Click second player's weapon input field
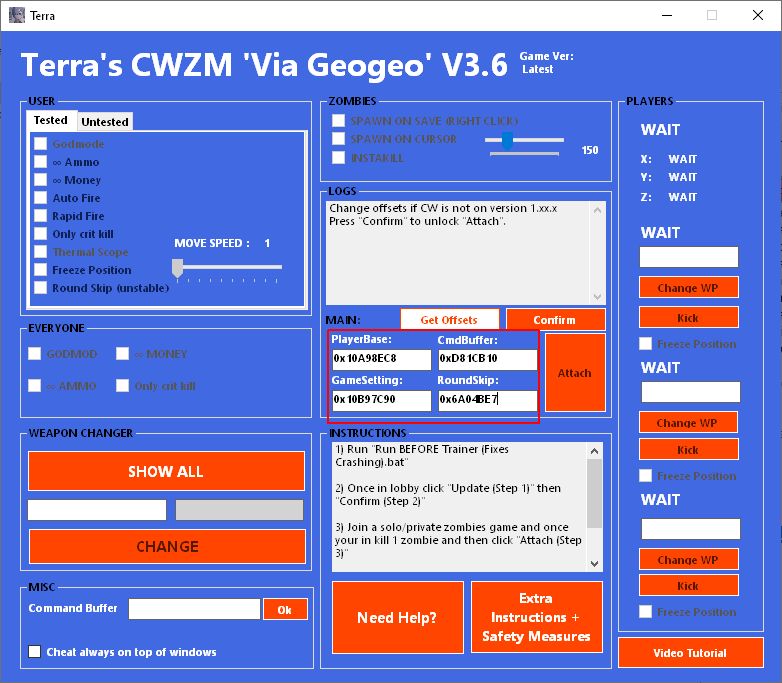782x683 pixels. click(x=690, y=392)
